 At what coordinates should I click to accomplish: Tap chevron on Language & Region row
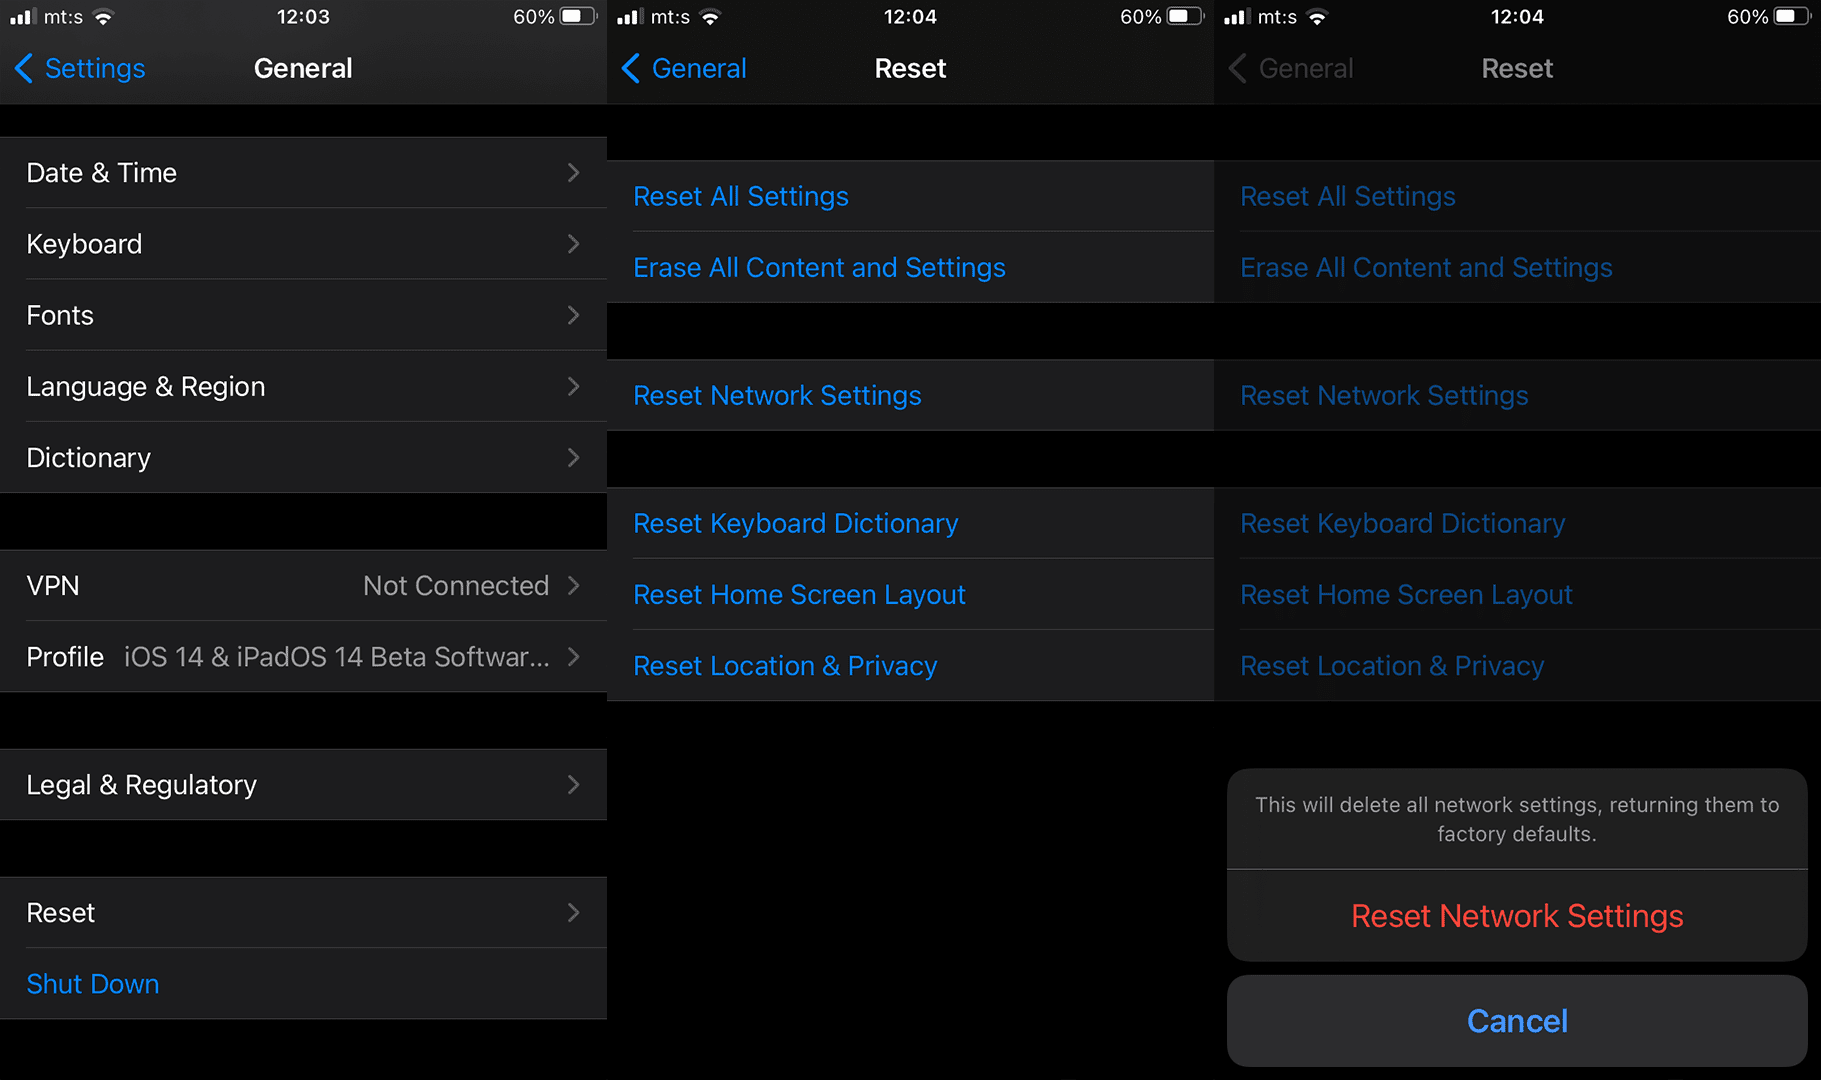573,386
